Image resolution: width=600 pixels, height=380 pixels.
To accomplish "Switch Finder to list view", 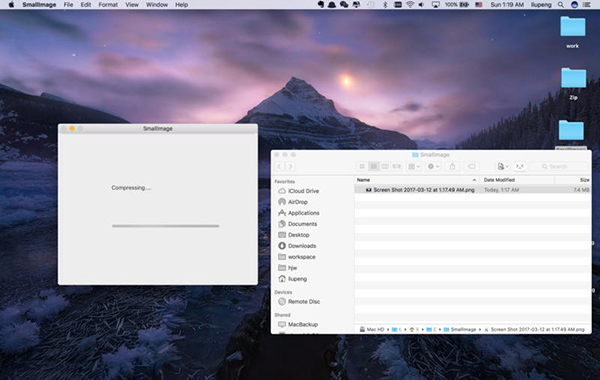I will pos(373,166).
